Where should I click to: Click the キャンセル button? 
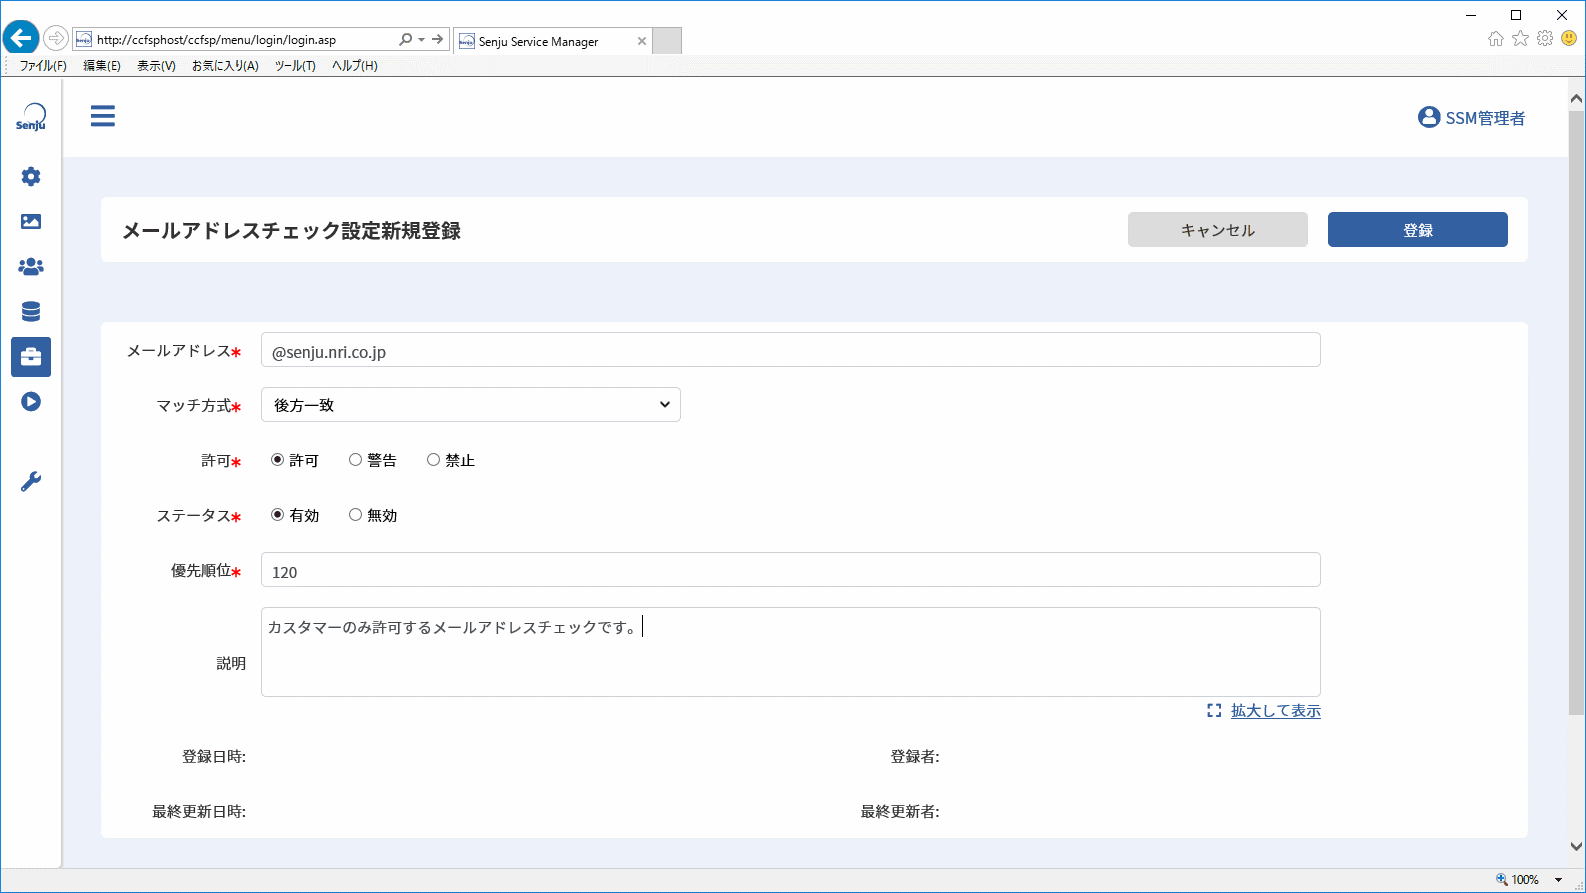(1218, 230)
